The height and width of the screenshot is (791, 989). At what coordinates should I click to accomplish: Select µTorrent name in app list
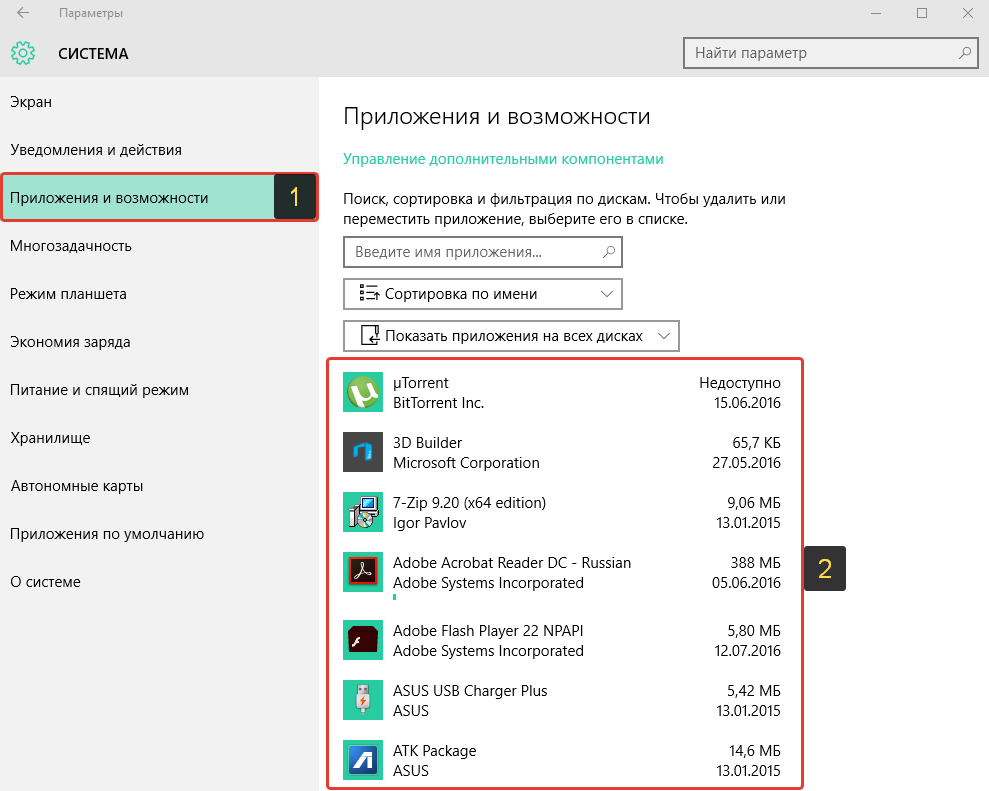(420, 383)
